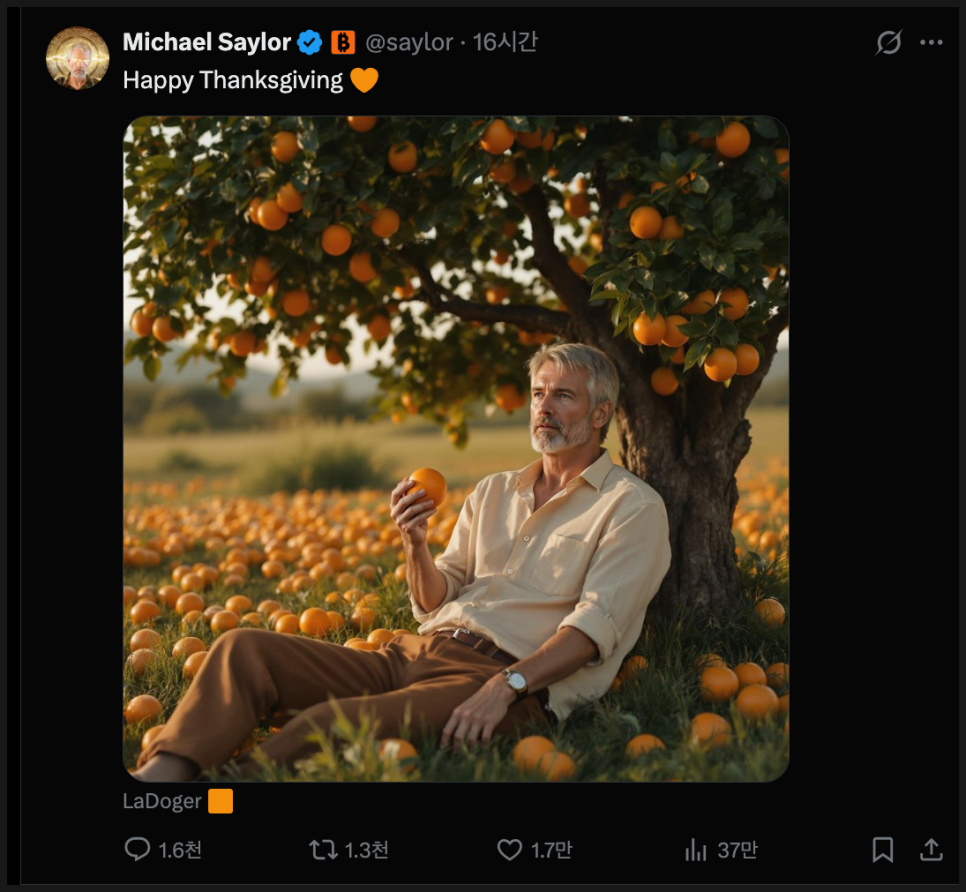Viewport: 966px width, 892px height.
Task: Open the three-dot more options menu
Action: 931,42
